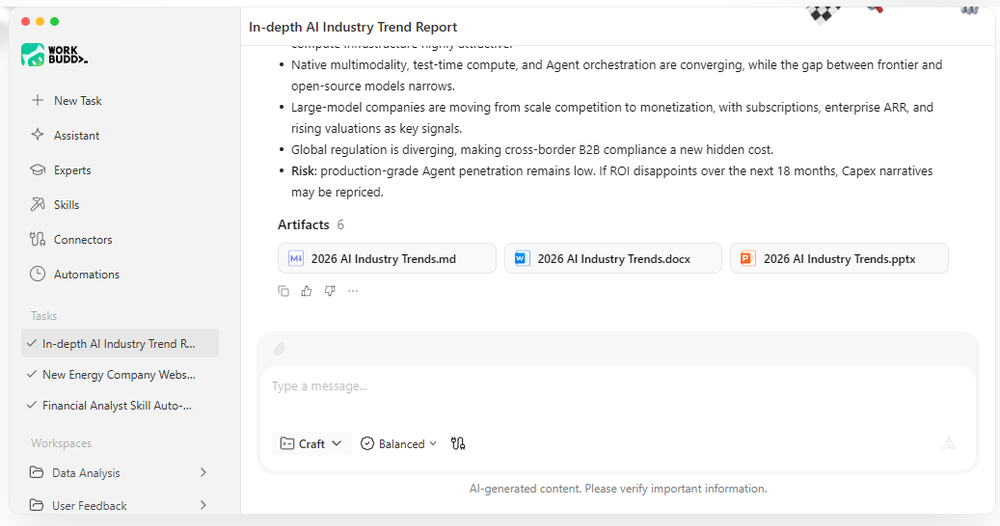
Task: Open the Balanced setting dropdown
Action: (399, 443)
